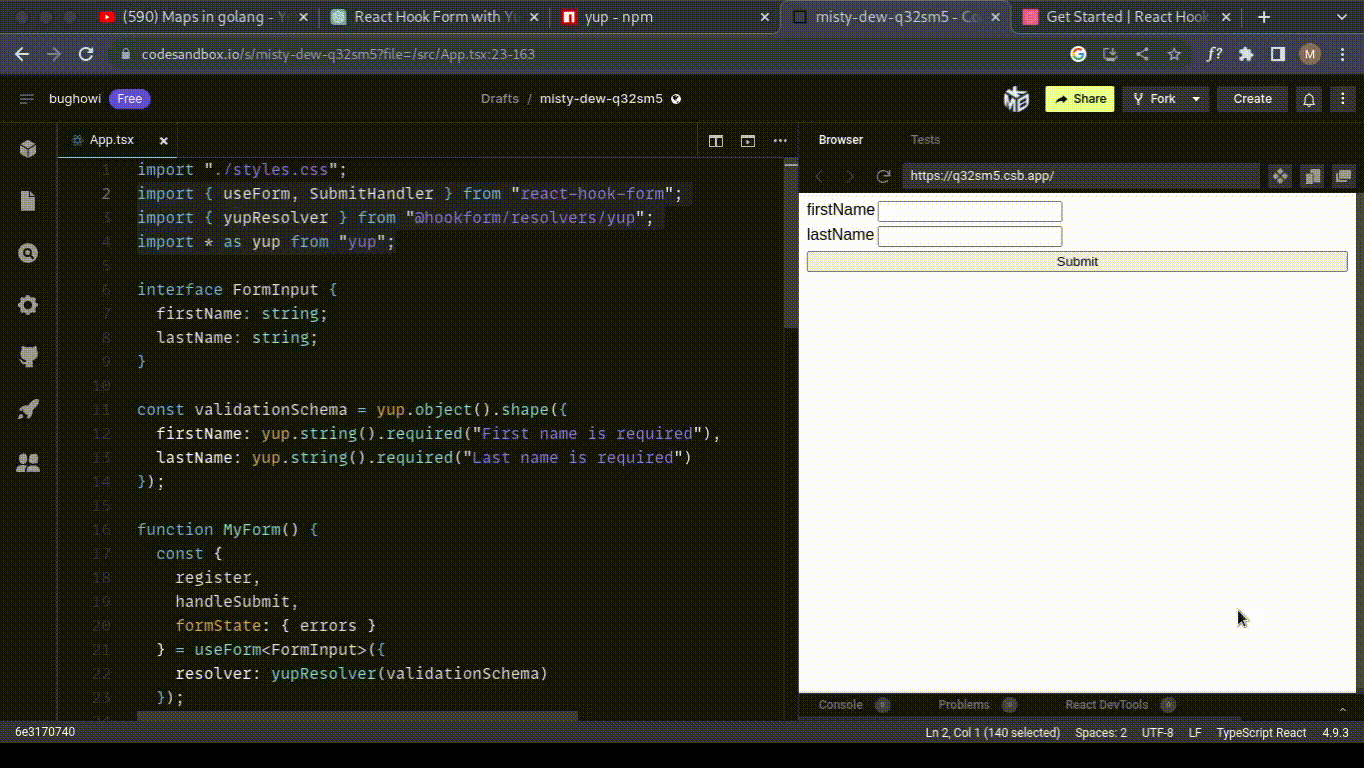Image resolution: width=1364 pixels, height=768 pixels.
Task: Click the split editor layout icon
Action: [716, 141]
